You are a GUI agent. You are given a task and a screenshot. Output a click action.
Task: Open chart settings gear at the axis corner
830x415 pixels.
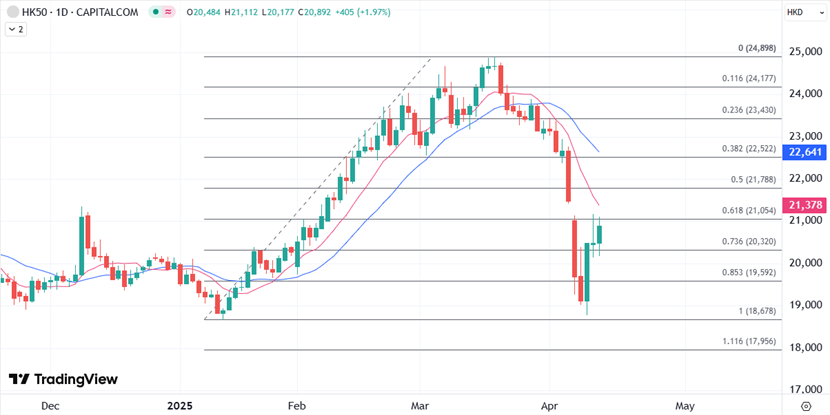coord(806,406)
